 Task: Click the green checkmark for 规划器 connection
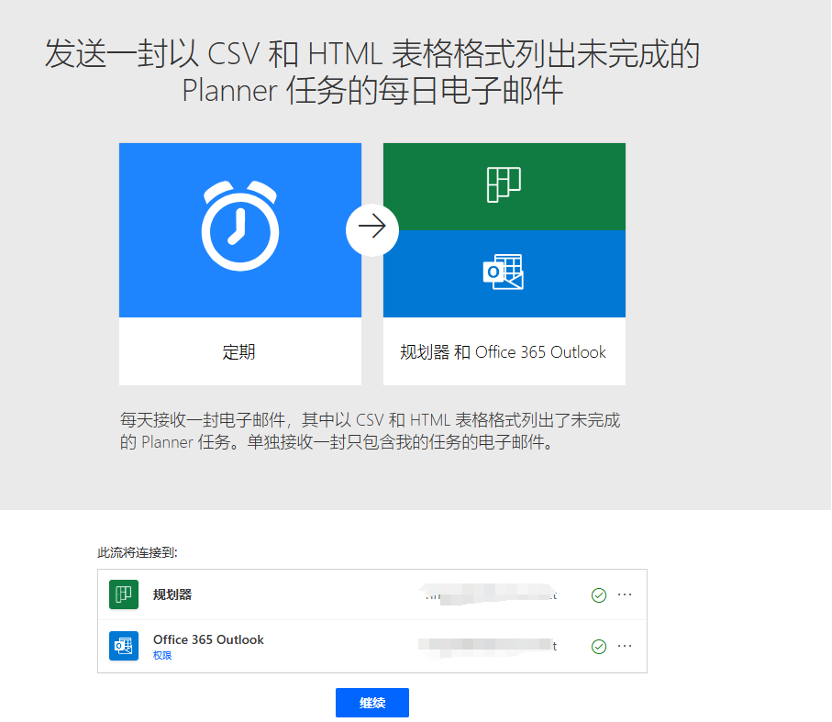click(x=599, y=595)
